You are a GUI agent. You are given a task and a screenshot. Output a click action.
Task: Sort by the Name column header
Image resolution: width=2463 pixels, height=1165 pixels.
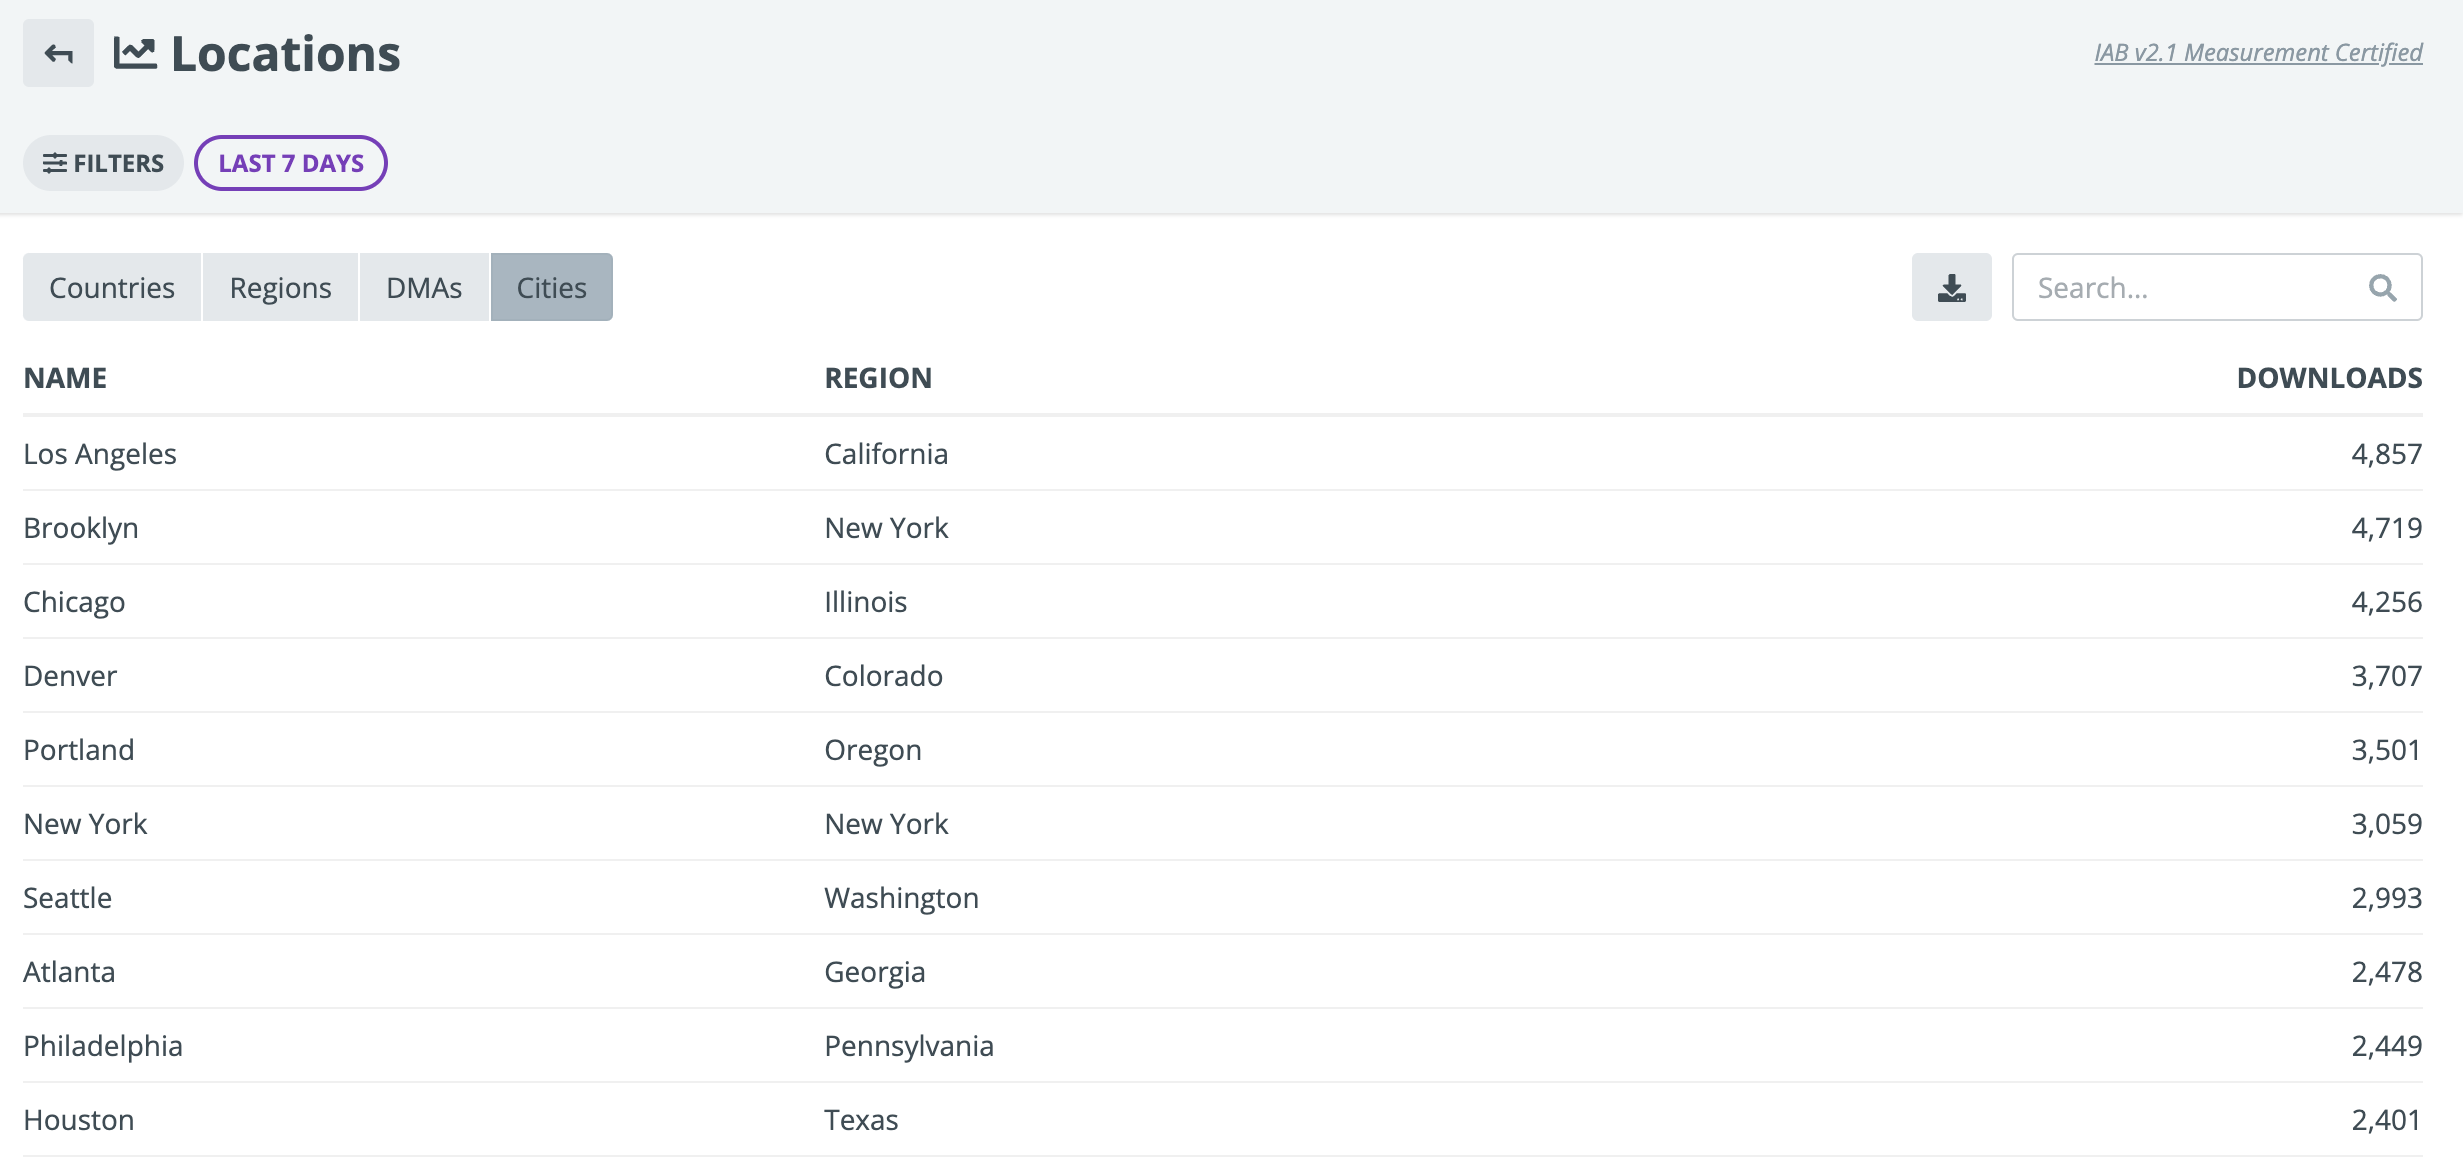65,378
